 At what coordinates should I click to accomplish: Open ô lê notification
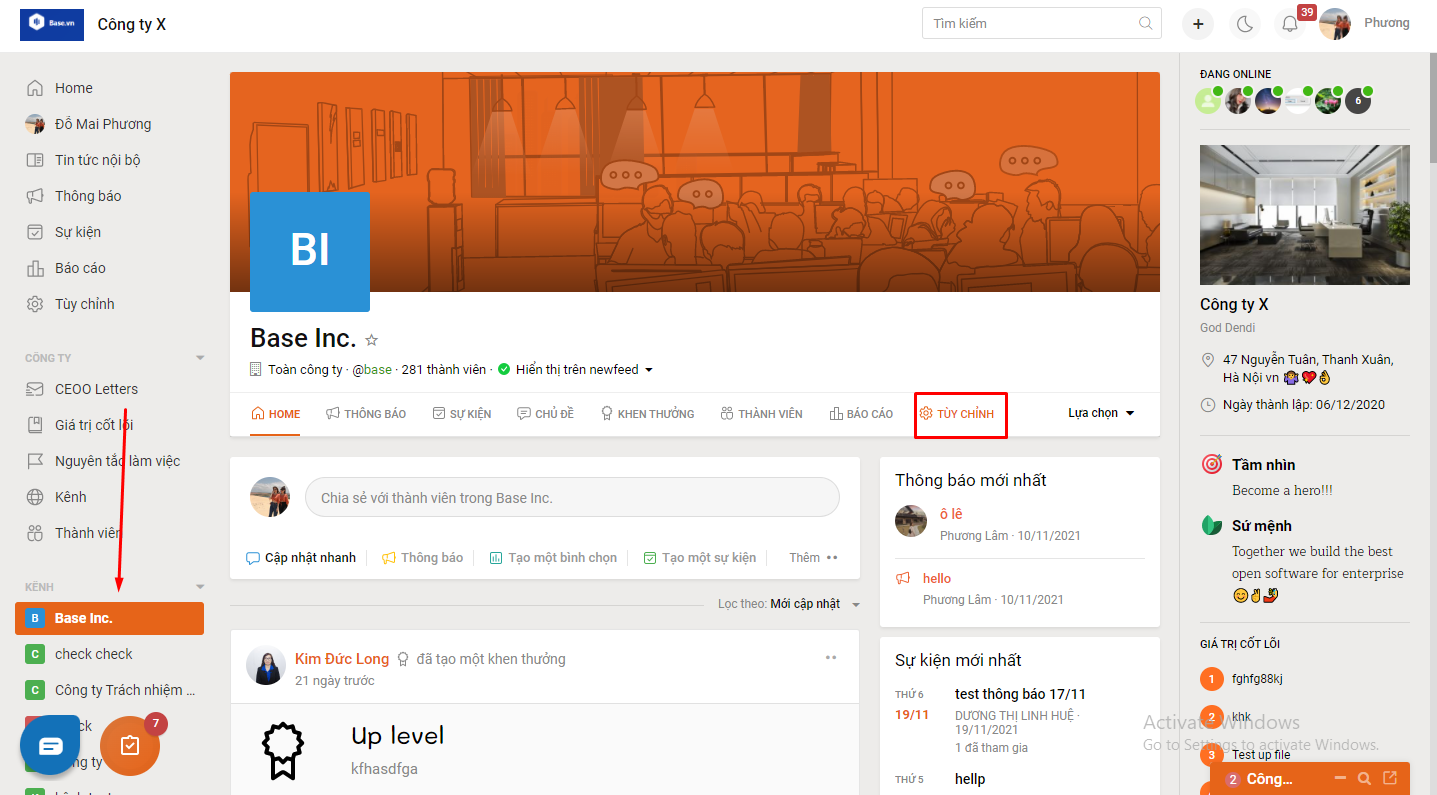pos(951,514)
